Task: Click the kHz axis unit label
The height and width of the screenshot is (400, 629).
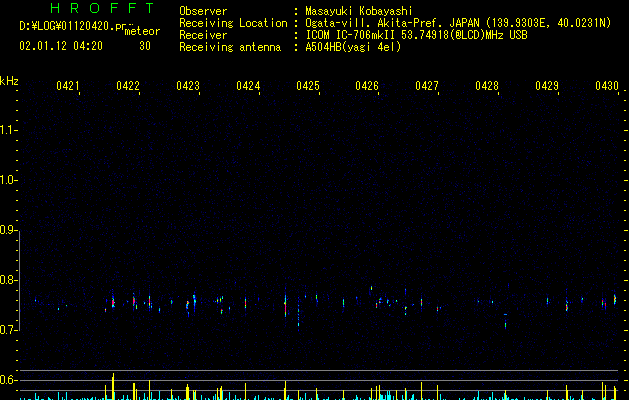Action: pos(9,81)
